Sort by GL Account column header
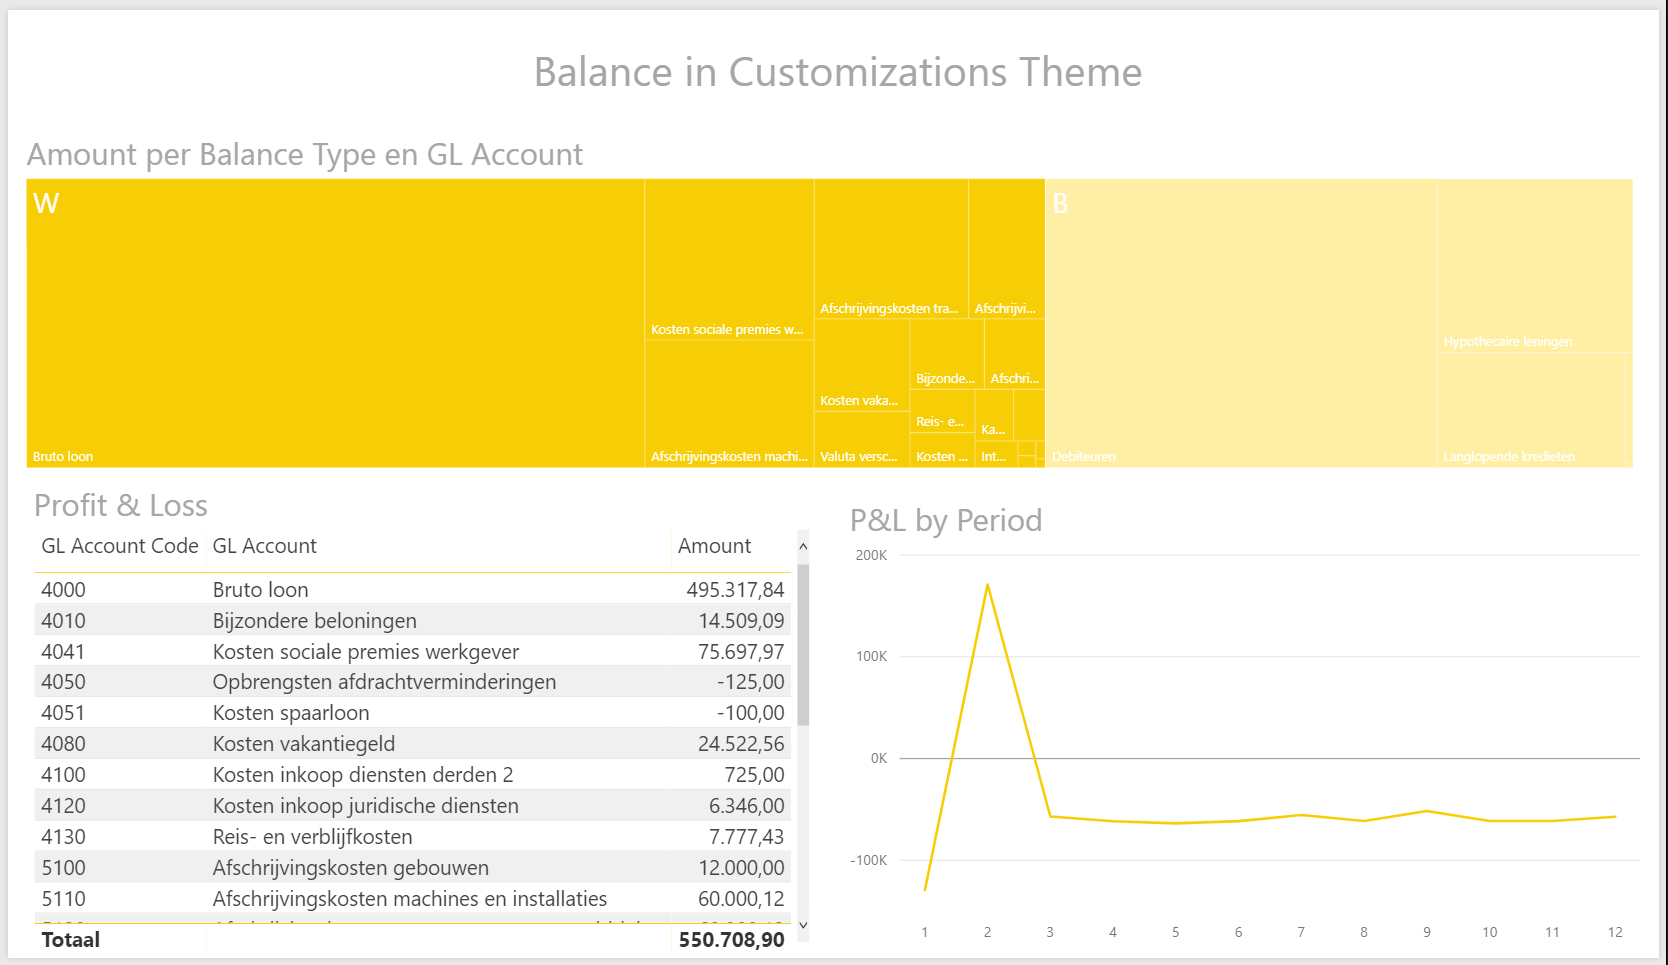The width and height of the screenshot is (1668, 965). click(264, 546)
